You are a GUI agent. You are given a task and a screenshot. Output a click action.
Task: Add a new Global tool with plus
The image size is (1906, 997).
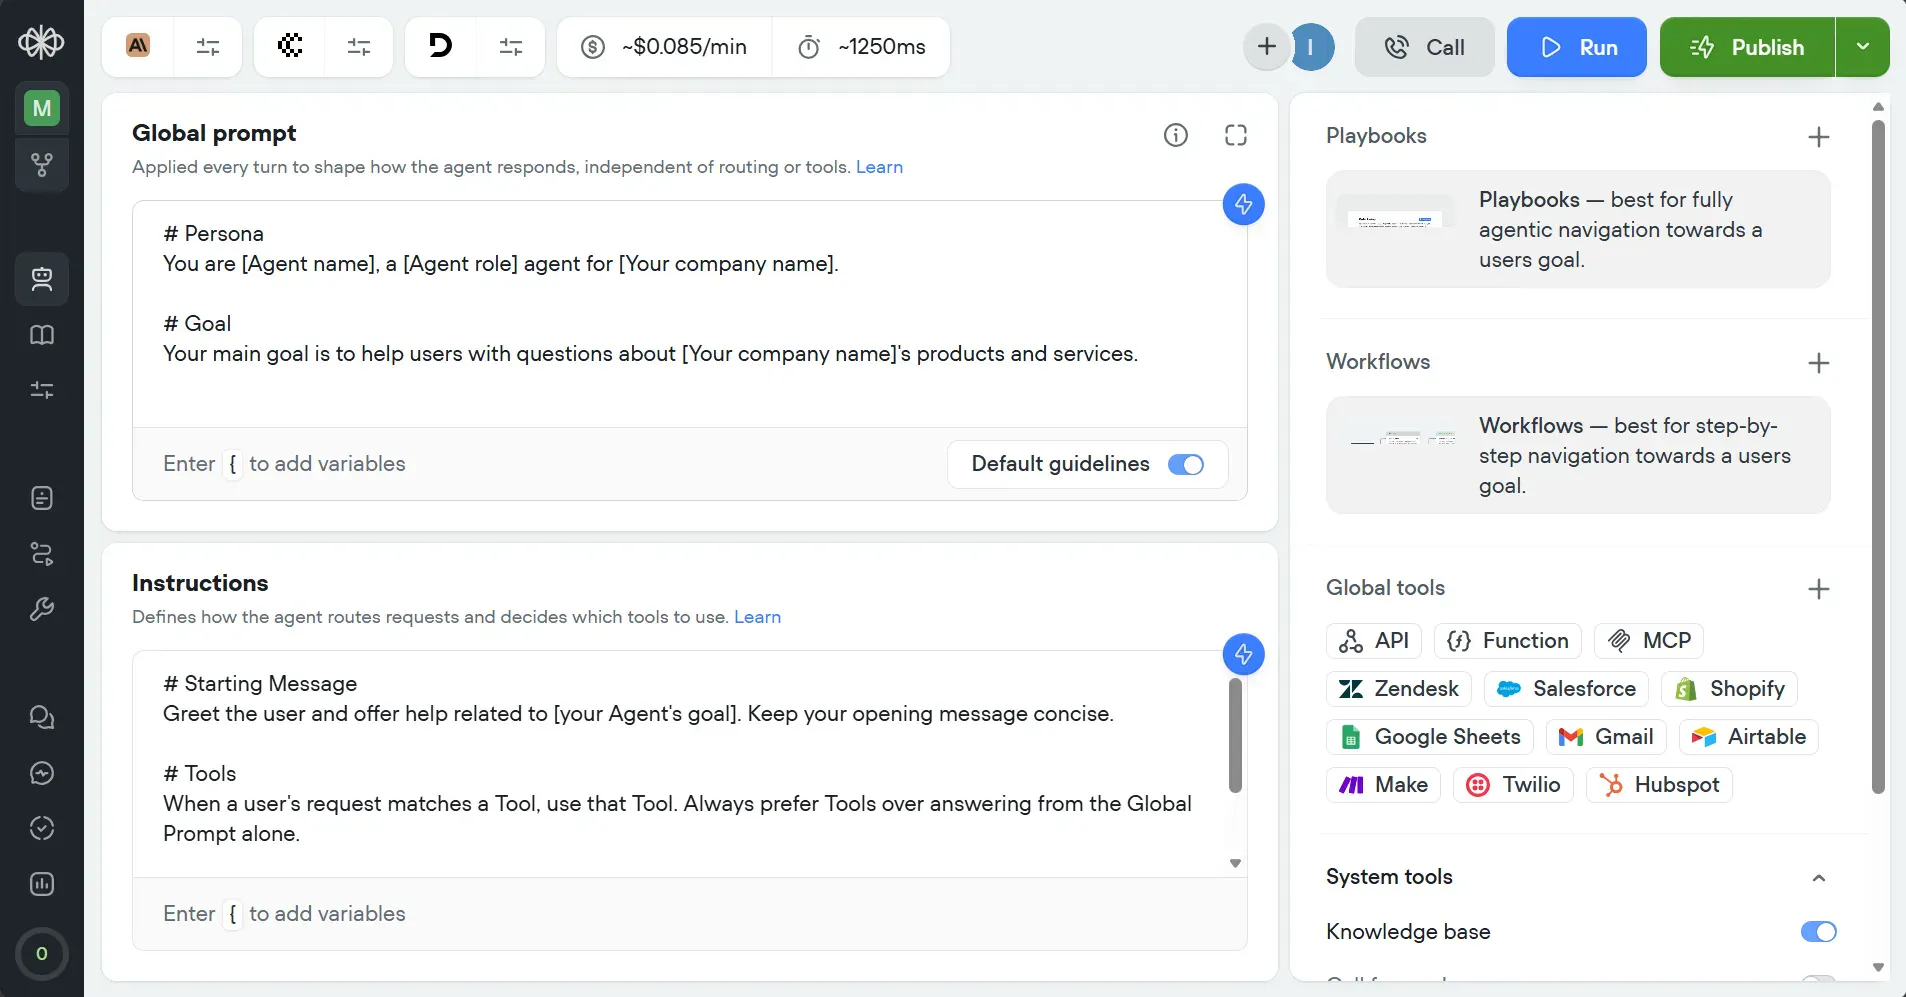pos(1819,589)
